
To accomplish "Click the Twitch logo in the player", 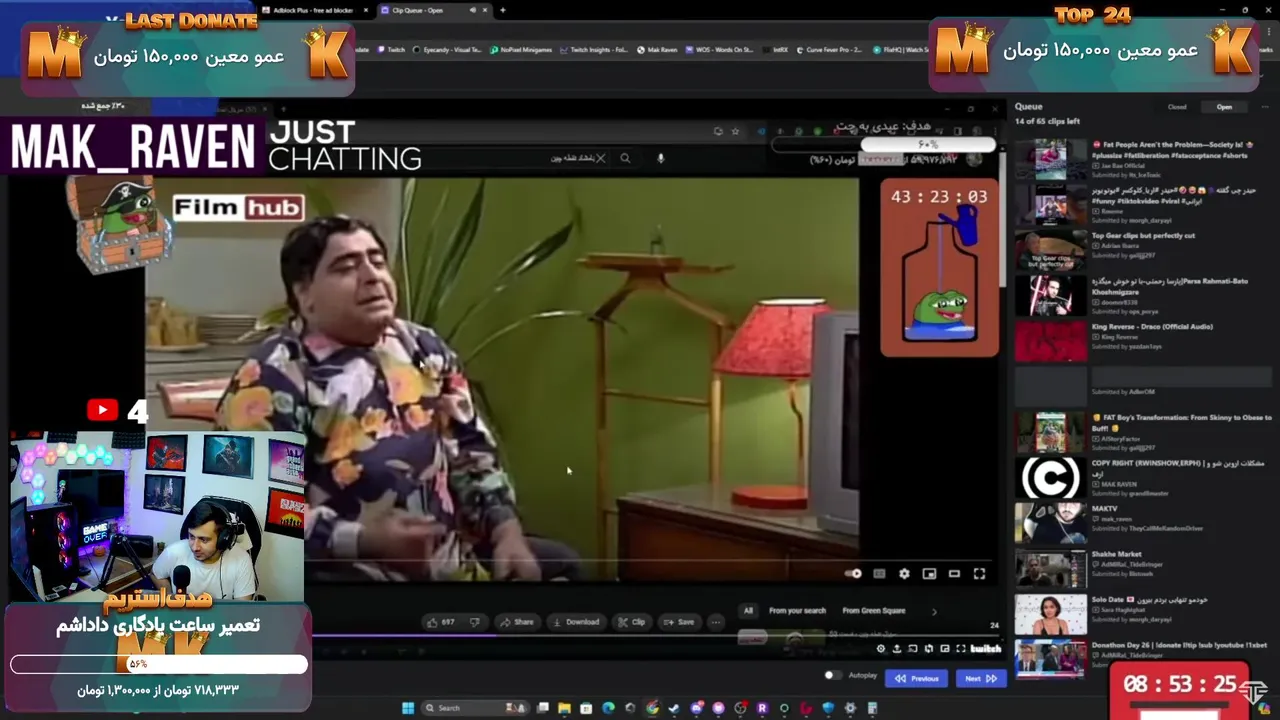I will (x=985, y=649).
